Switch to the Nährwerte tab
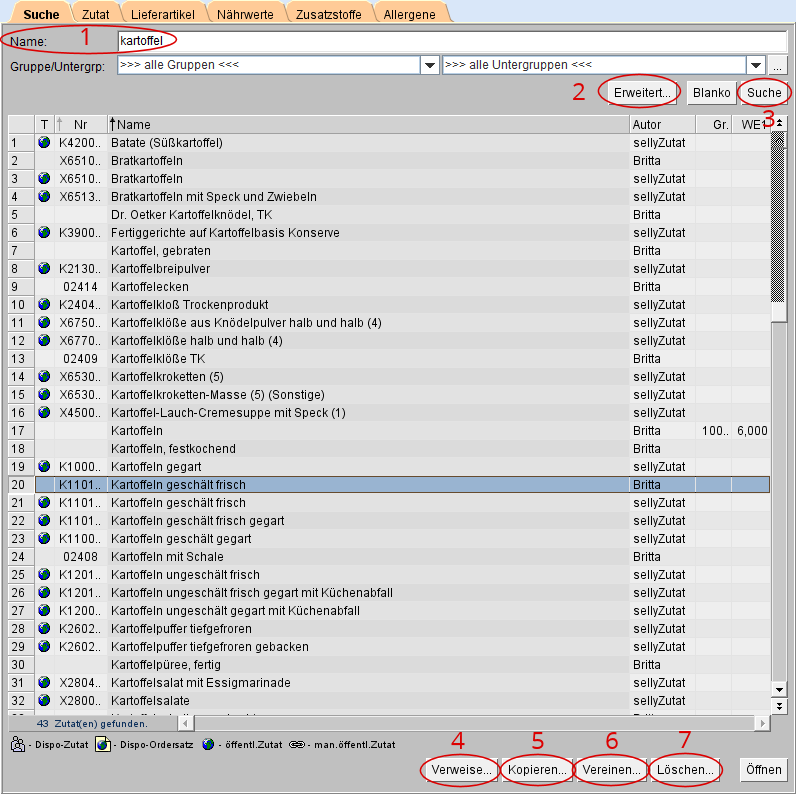Viewport: 796px width, 794px height. coord(245,14)
